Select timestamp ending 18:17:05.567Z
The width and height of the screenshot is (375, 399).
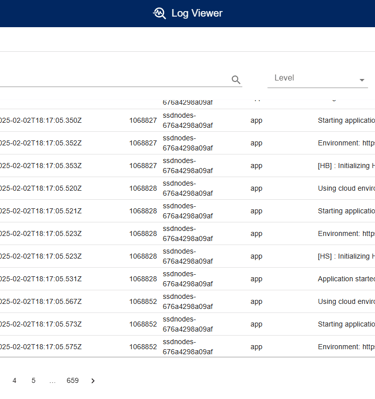(x=41, y=302)
